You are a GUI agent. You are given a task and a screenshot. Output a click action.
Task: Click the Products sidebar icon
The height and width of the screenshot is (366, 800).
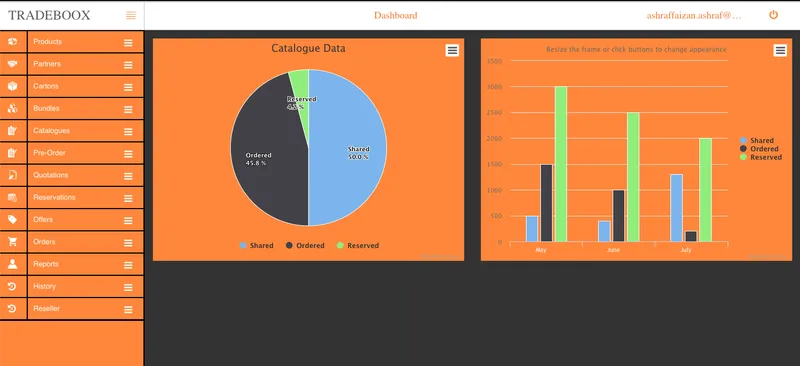click(x=13, y=42)
